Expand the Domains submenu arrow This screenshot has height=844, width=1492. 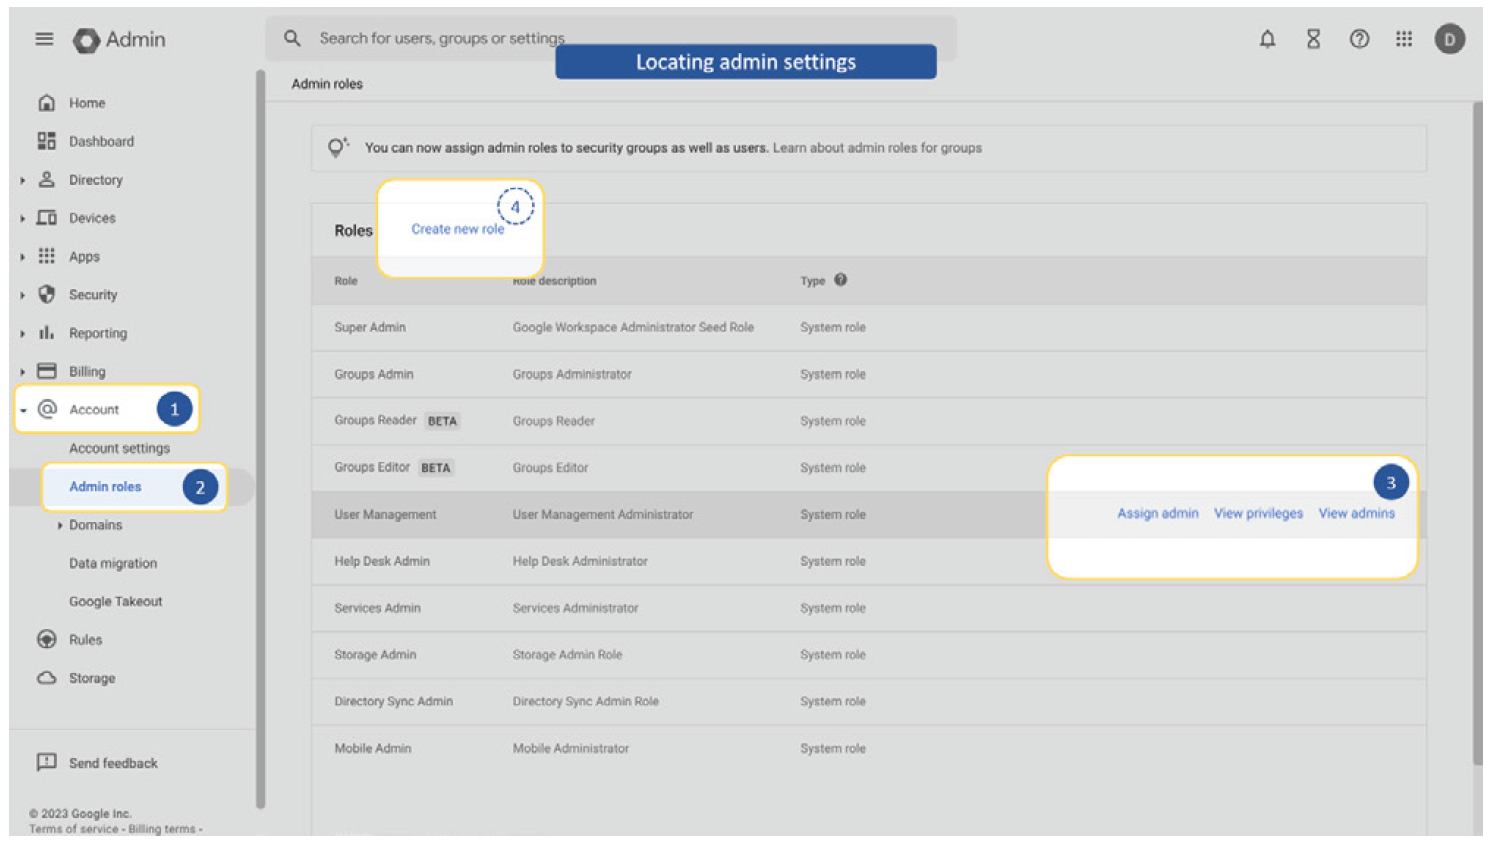[60, 525]
